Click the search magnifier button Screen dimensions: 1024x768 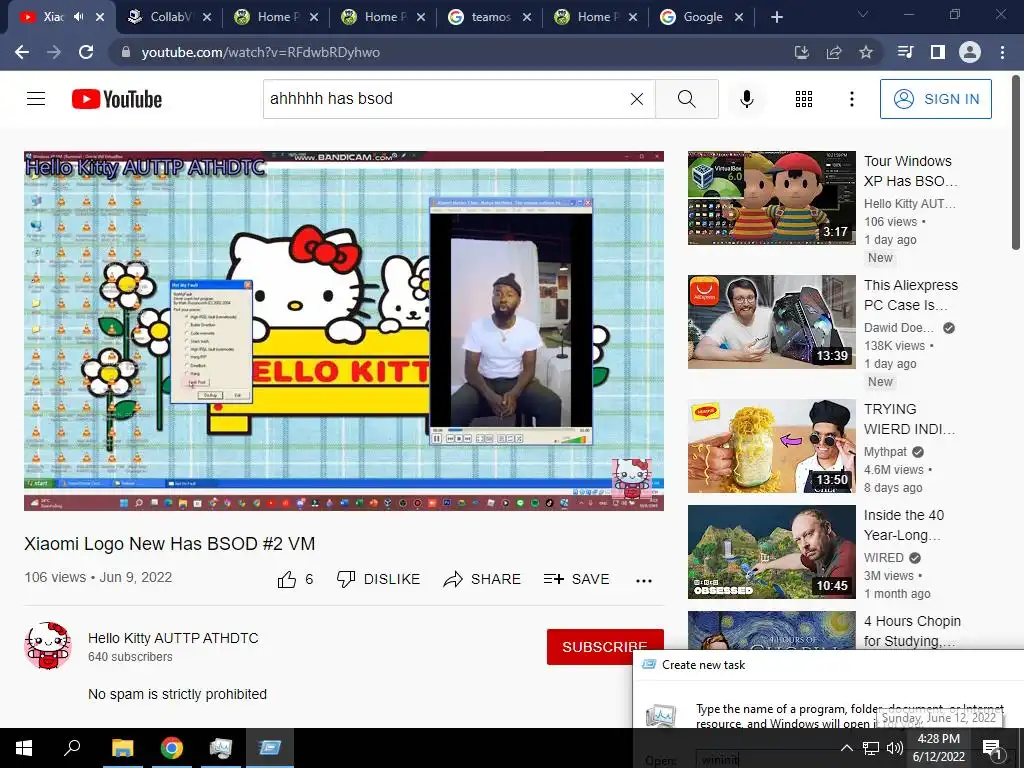pos(686,99)
